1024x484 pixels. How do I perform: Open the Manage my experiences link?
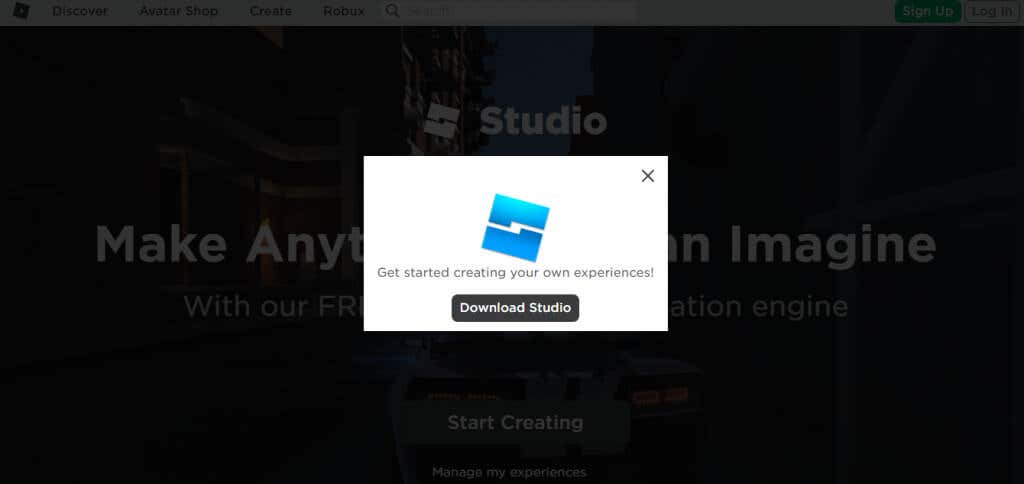point(509,472)
